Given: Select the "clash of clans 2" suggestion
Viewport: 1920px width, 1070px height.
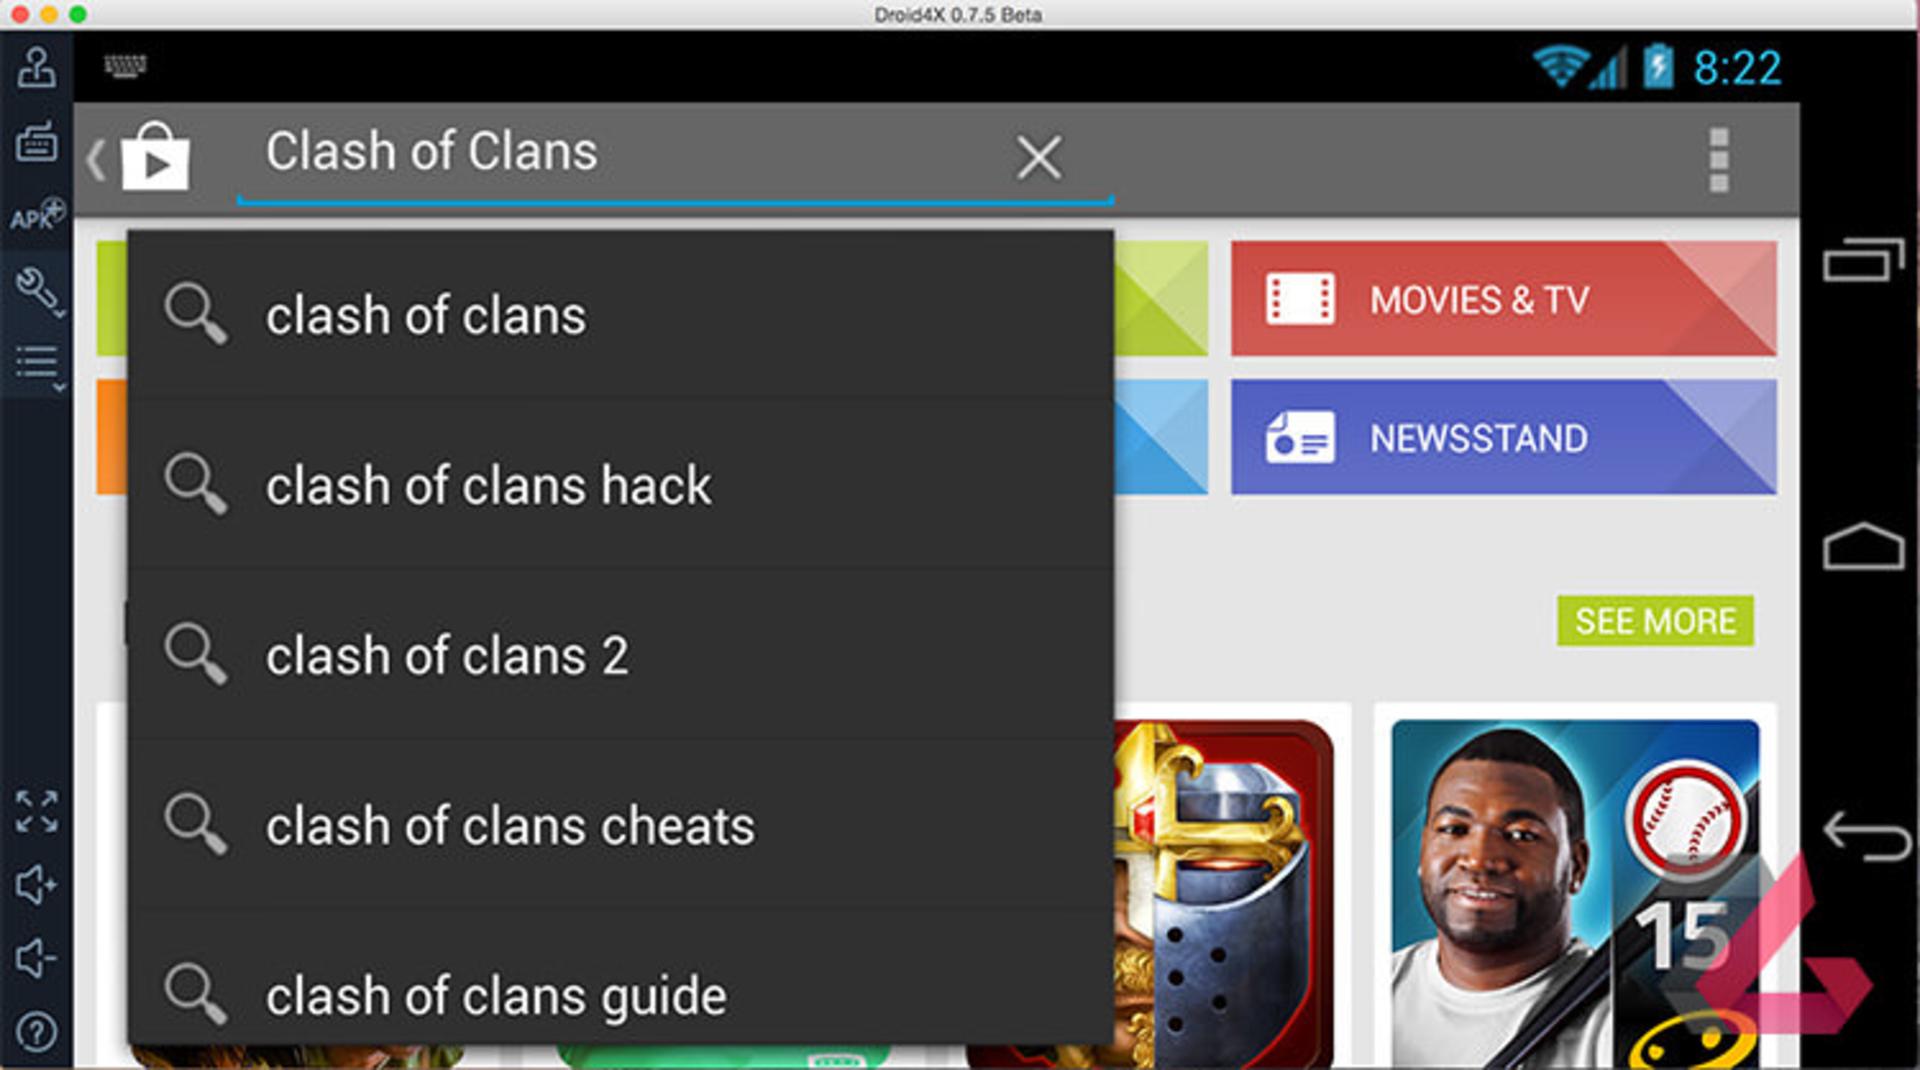Looking at the screenshot, I should [x=621, y=655].
